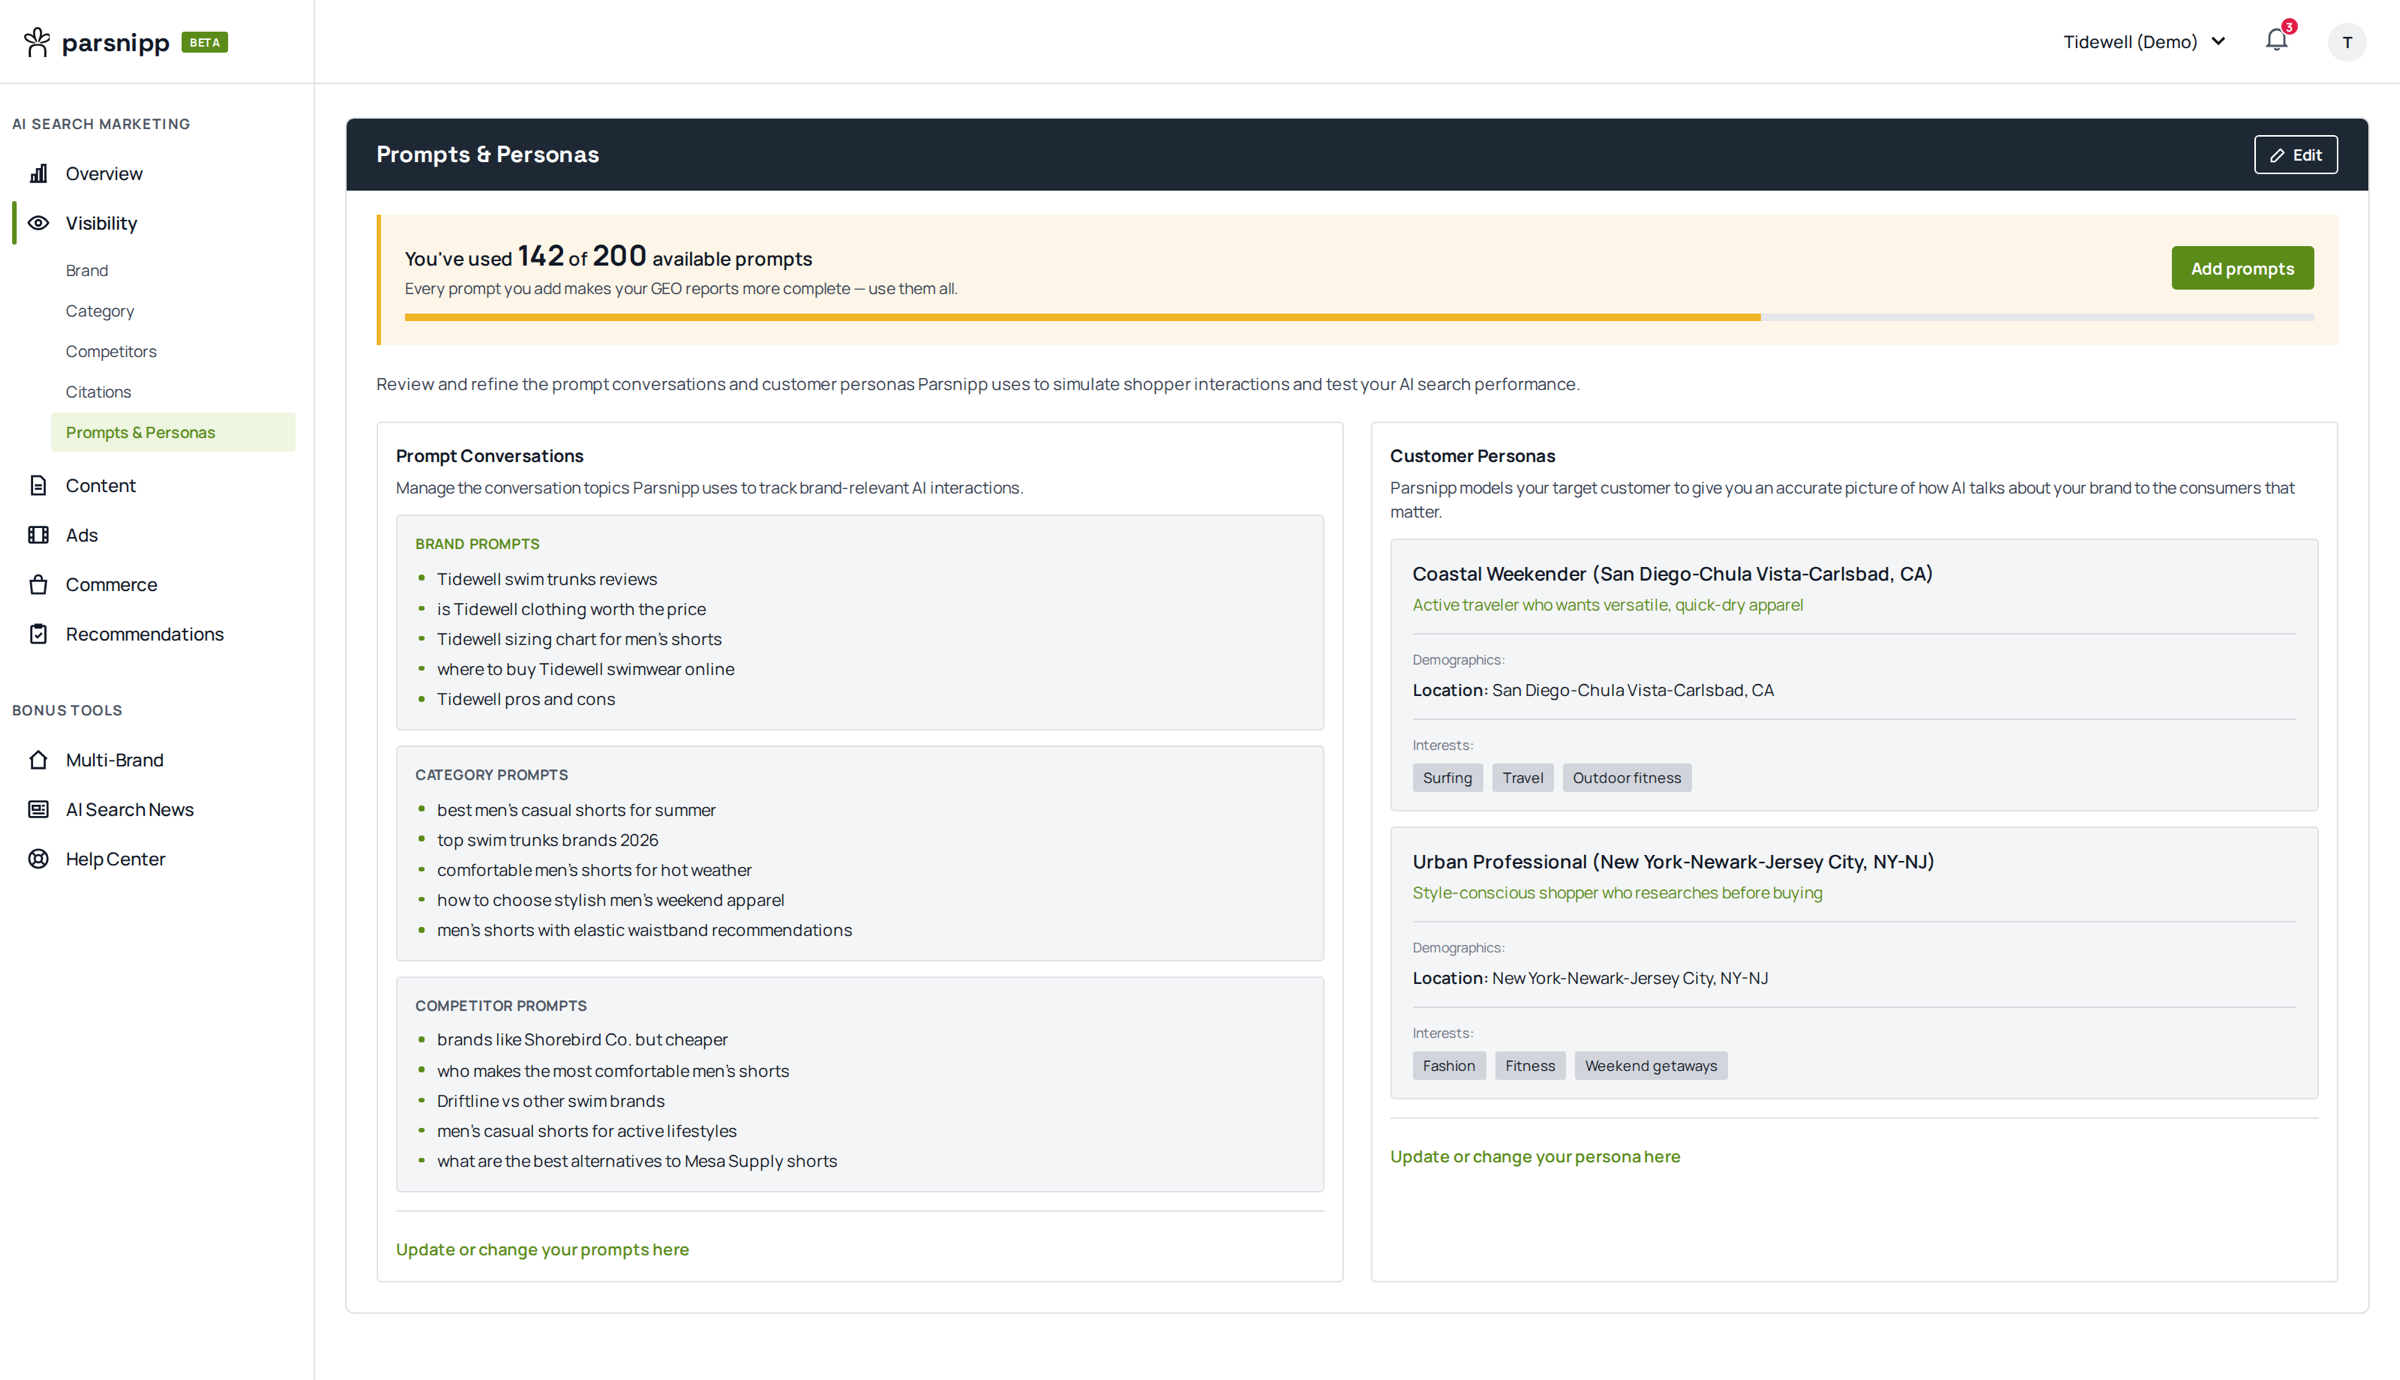Open the Content section label
This screenshot has height=1380, width=2400.
(x=100, y=486)
